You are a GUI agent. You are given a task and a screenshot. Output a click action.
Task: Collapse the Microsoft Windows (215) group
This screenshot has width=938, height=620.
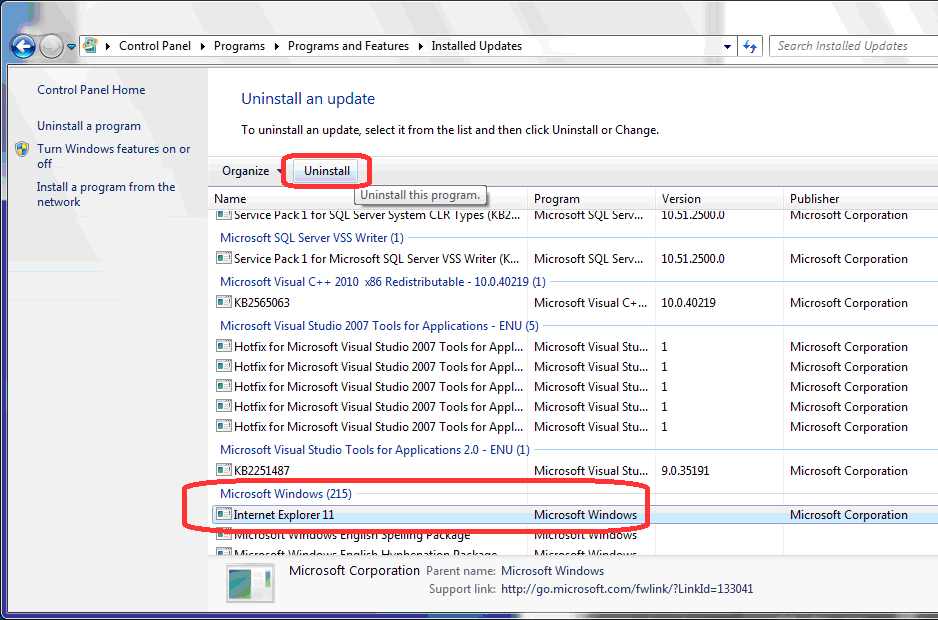286,494
